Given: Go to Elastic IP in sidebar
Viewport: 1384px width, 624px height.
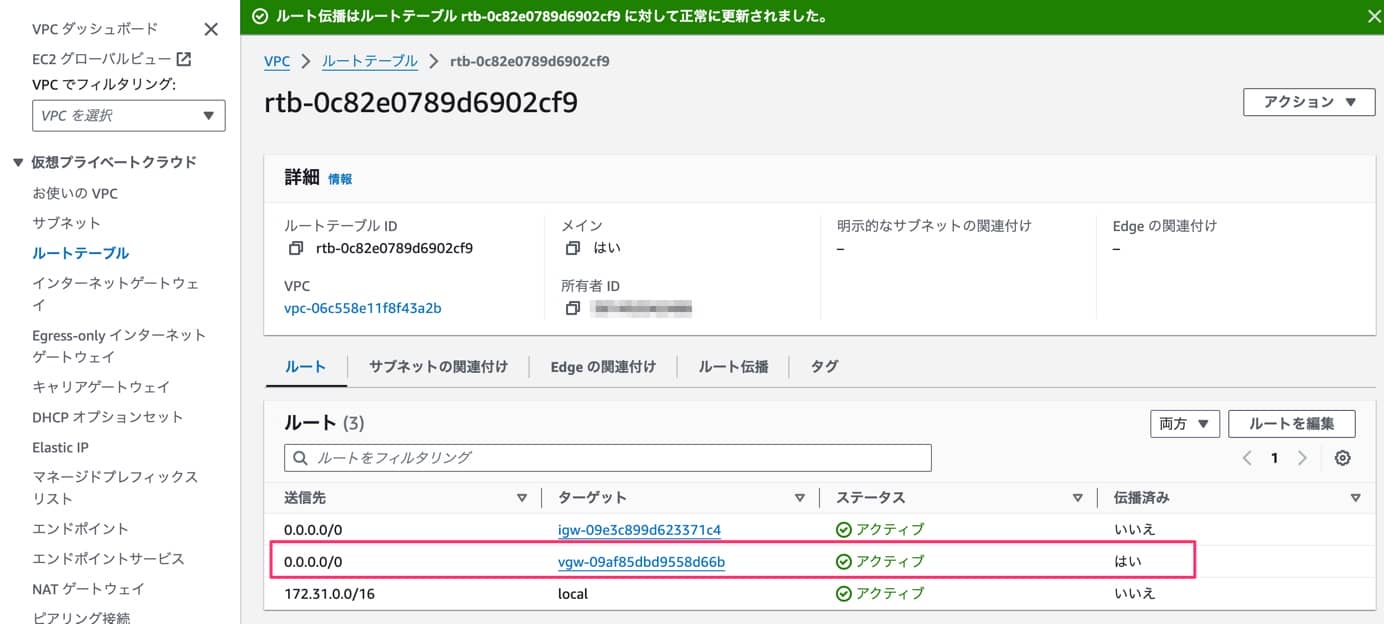Looking at the screenshot, I should [x=60, y=447].
